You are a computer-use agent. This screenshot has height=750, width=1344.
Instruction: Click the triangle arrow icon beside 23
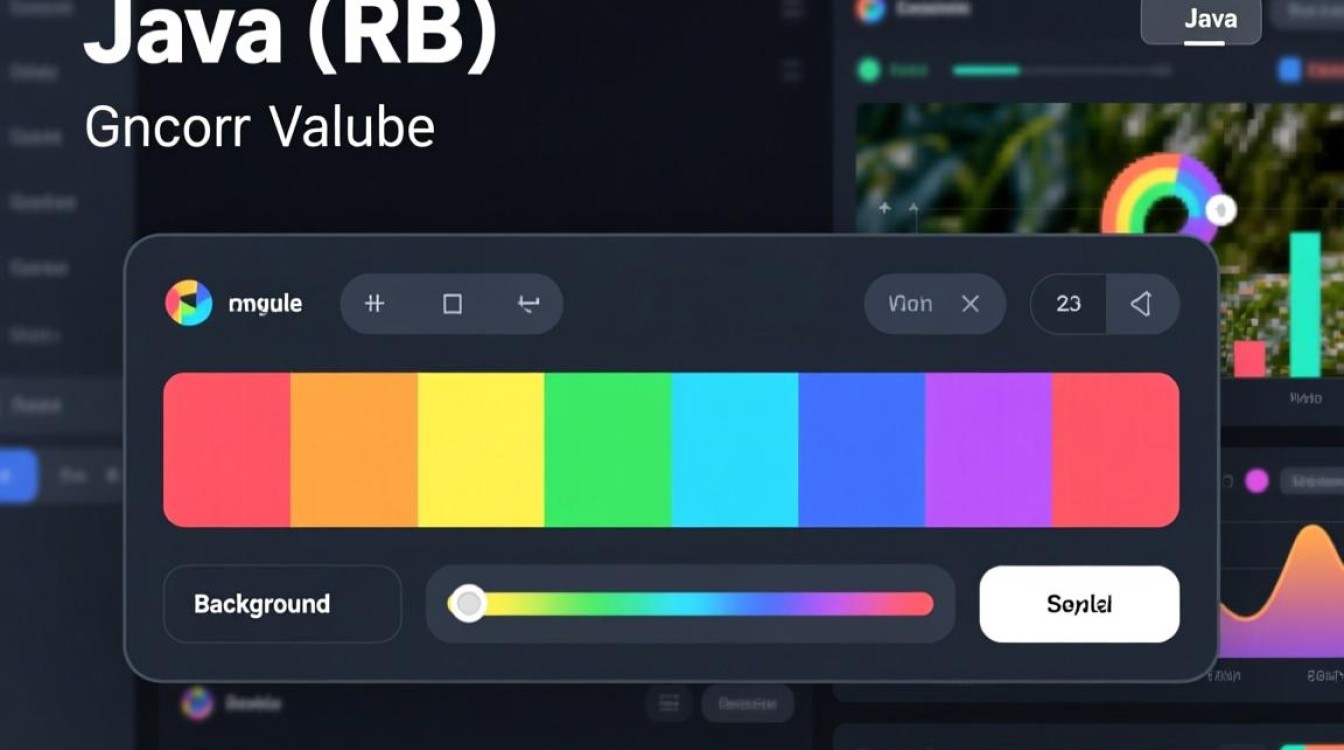click(1141, 304)
